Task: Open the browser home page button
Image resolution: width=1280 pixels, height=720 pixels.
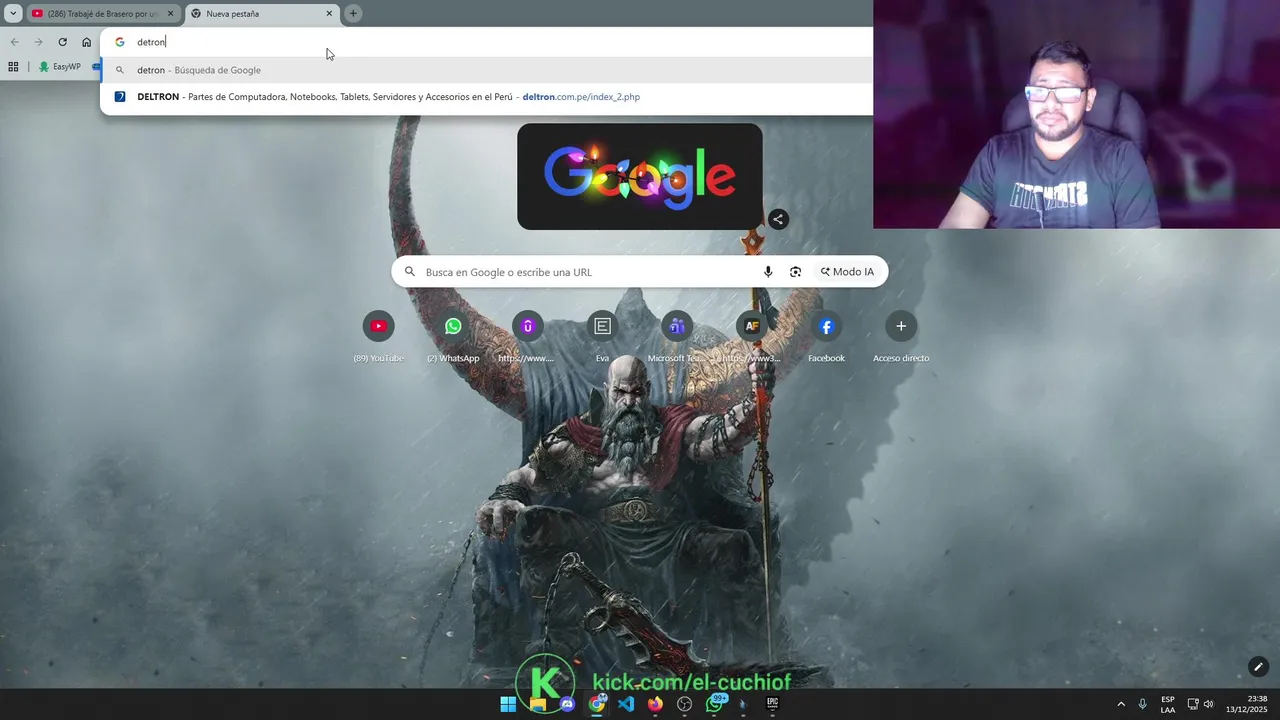Action: click(86, 42)
